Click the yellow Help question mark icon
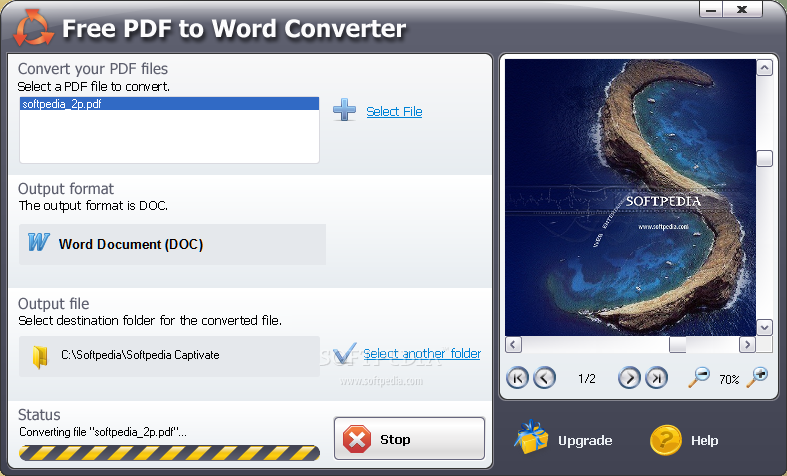 tap(666, 439)
